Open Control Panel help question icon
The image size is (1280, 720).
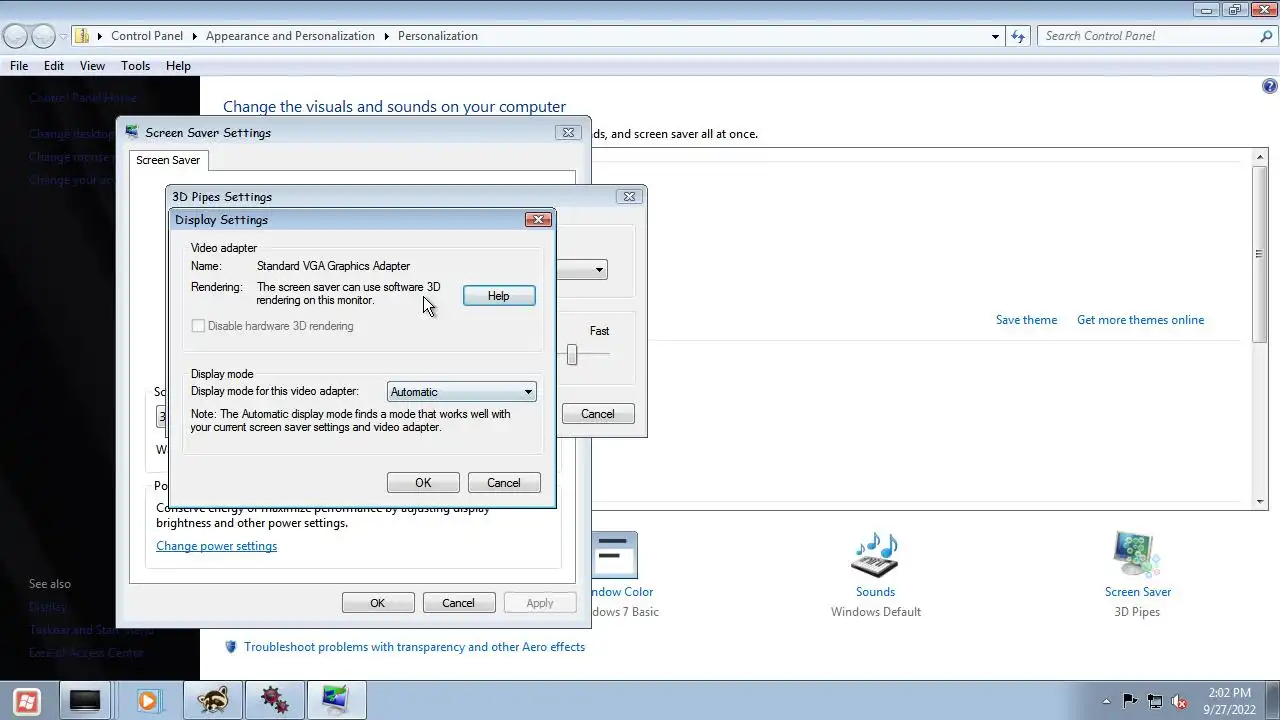coord(1270,87)
